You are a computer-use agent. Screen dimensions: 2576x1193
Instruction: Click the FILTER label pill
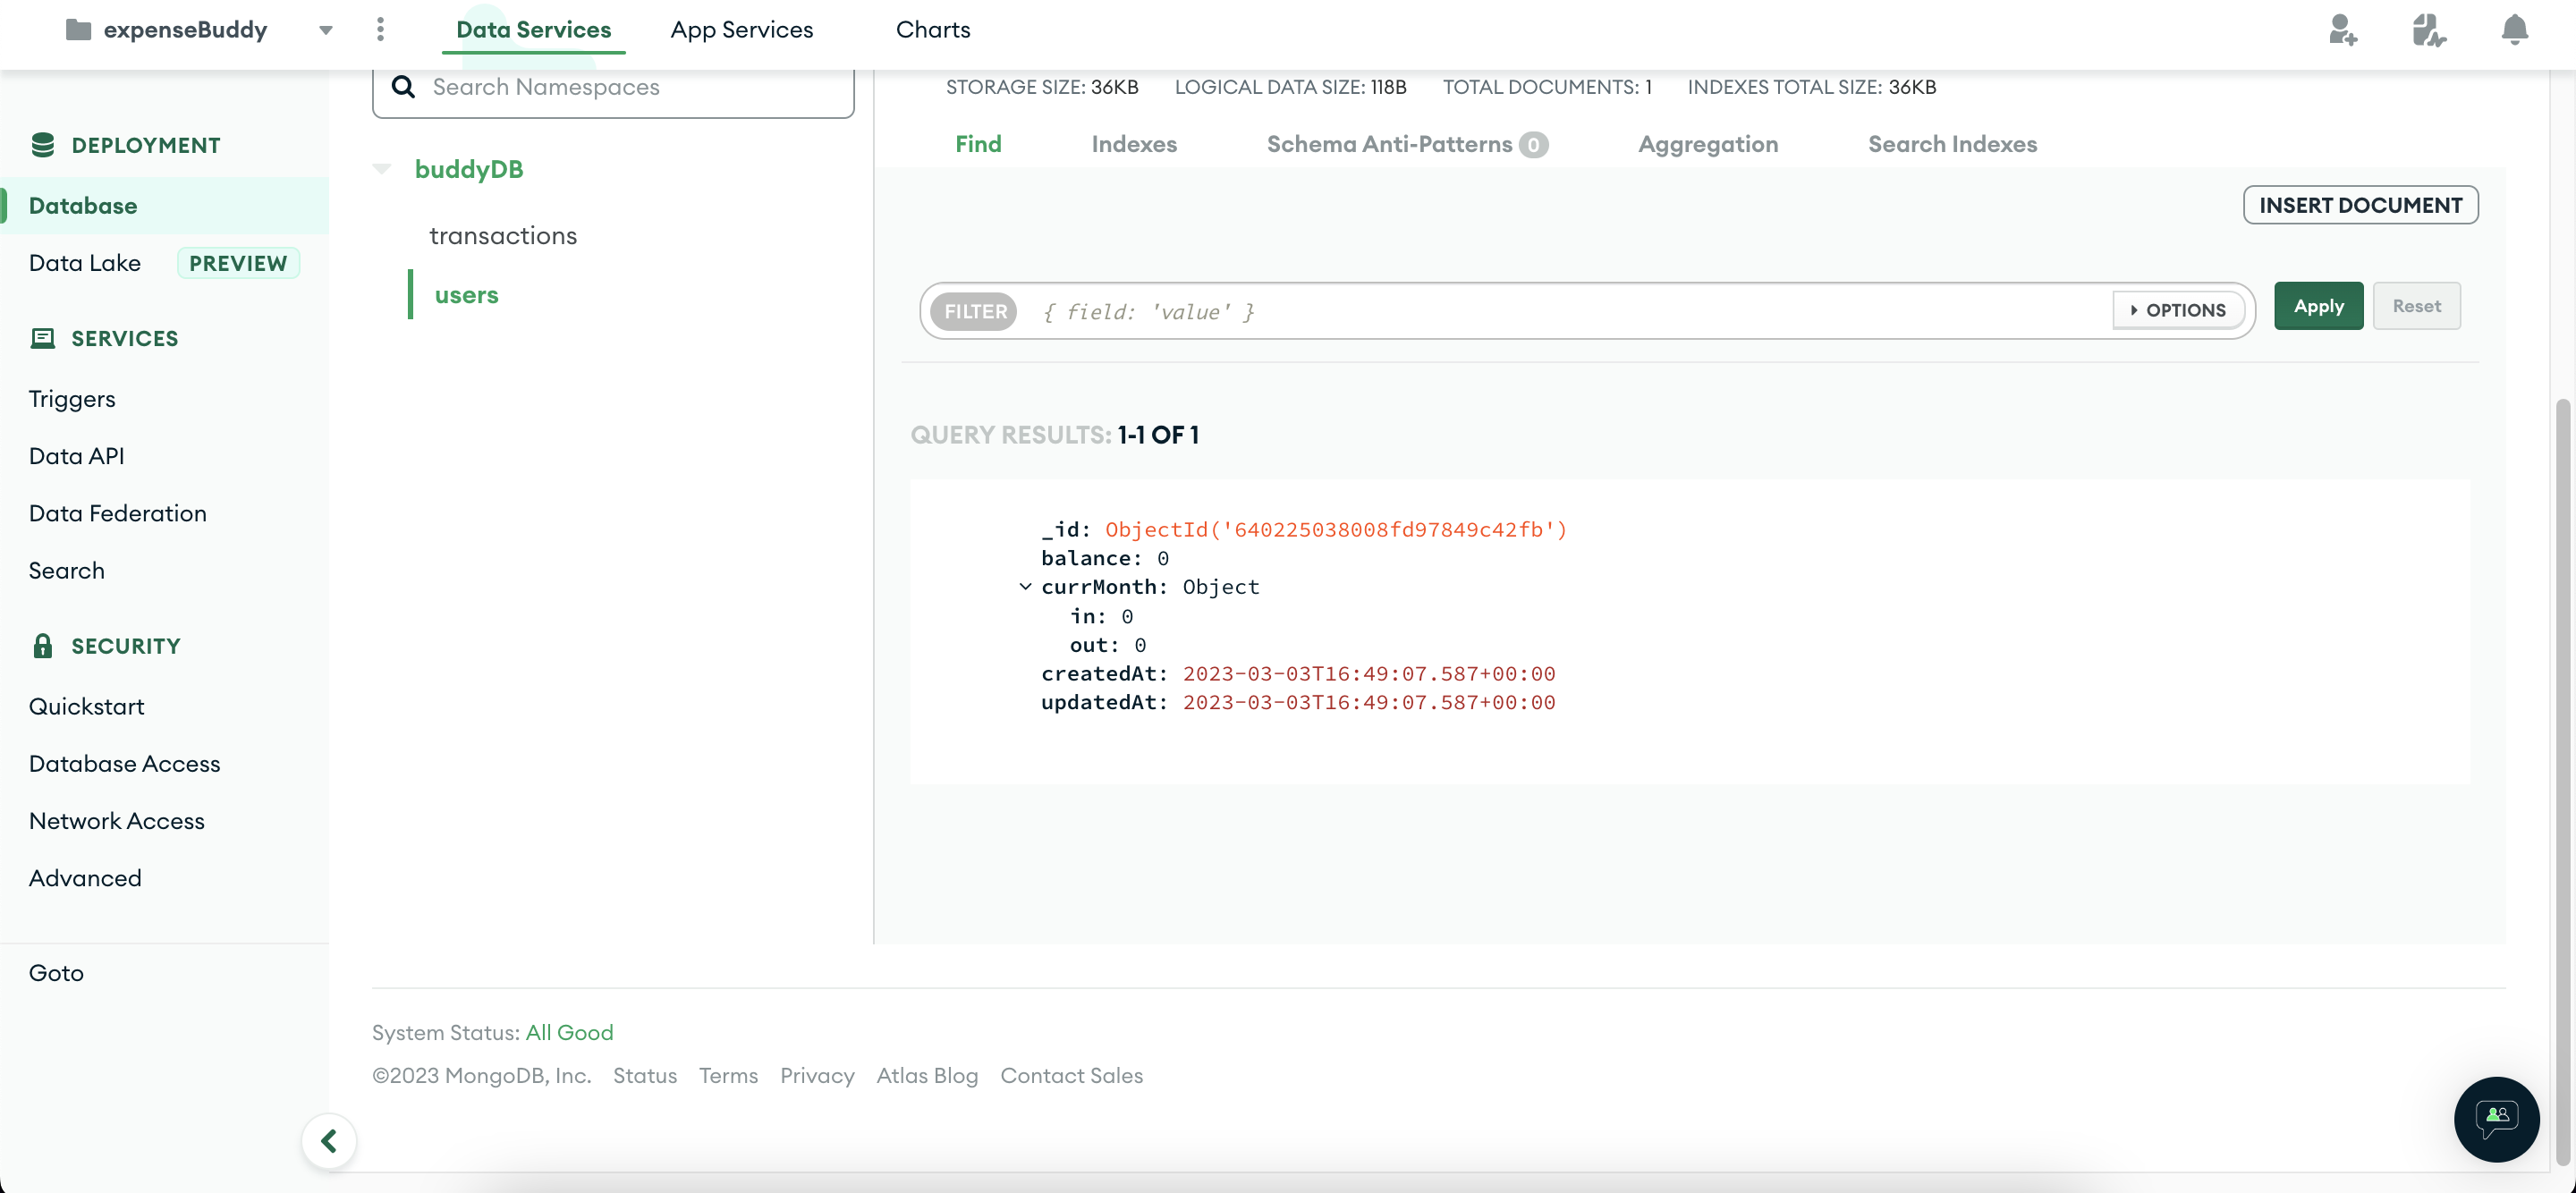975,311
